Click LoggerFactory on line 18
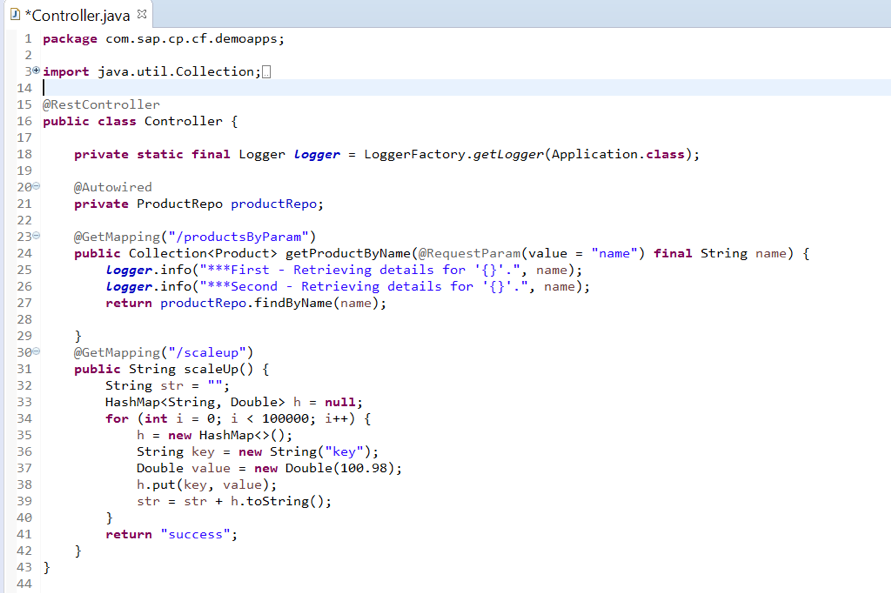This screenshot has width=891, height=593. [414, 154]
